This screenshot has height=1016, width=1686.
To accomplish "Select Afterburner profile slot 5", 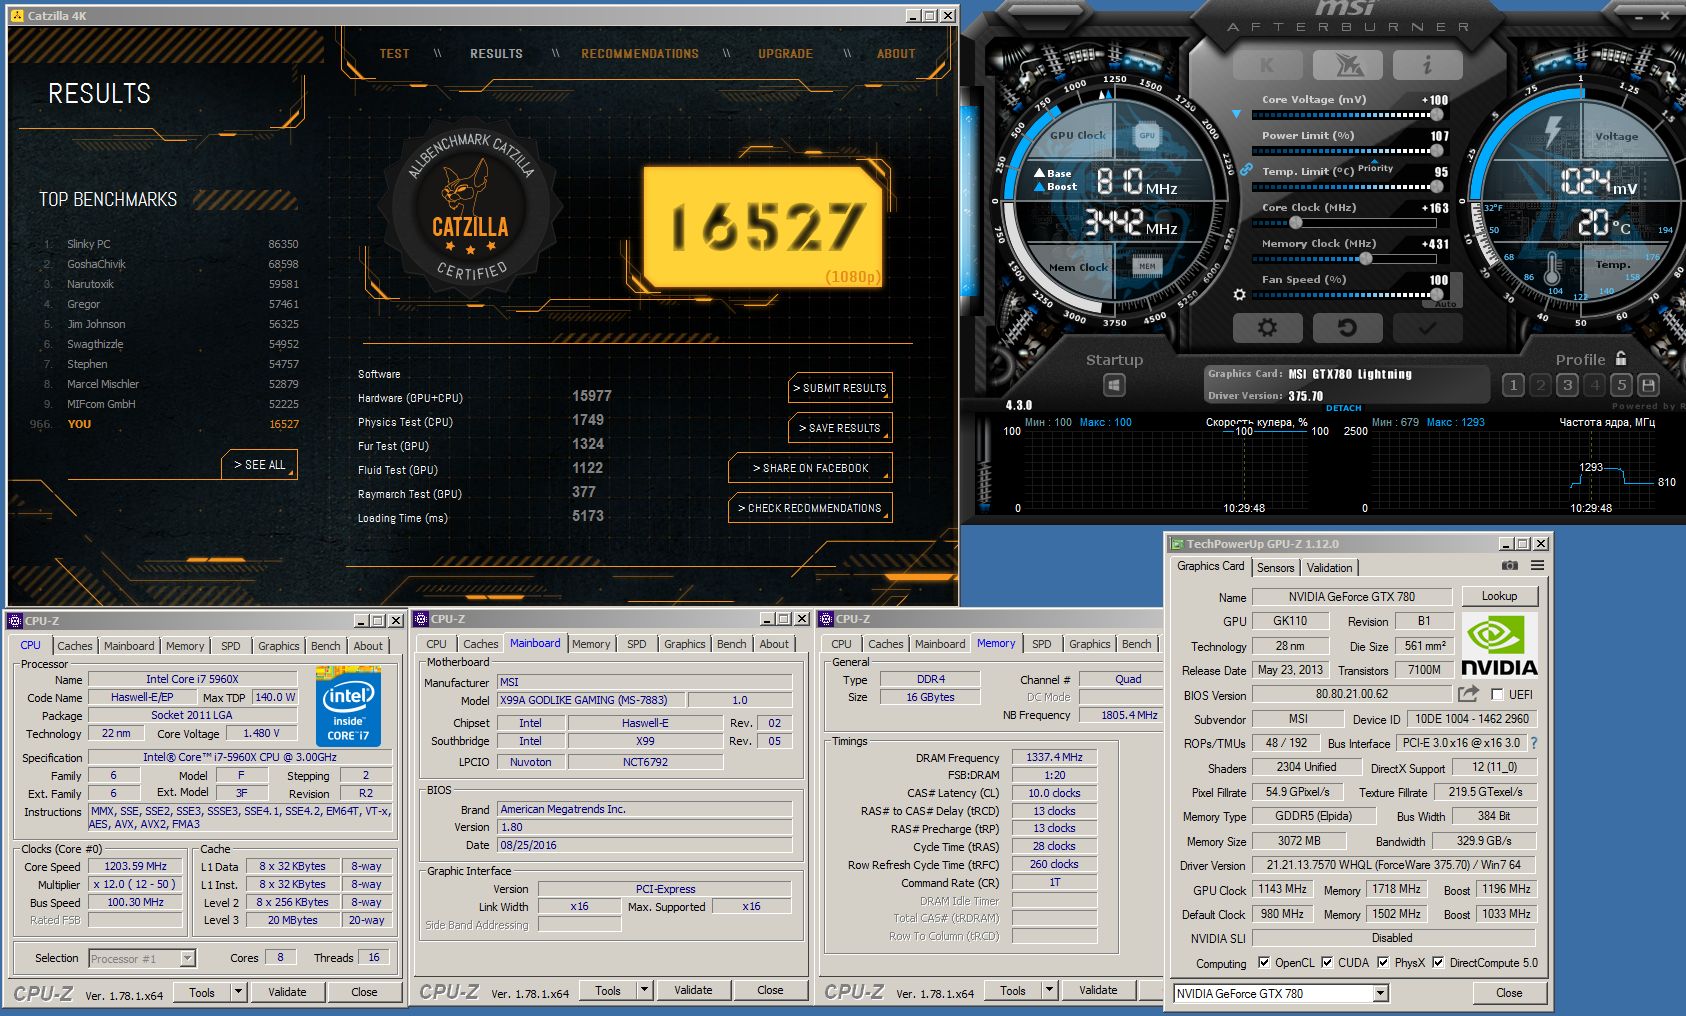I will coord(1621,385).
